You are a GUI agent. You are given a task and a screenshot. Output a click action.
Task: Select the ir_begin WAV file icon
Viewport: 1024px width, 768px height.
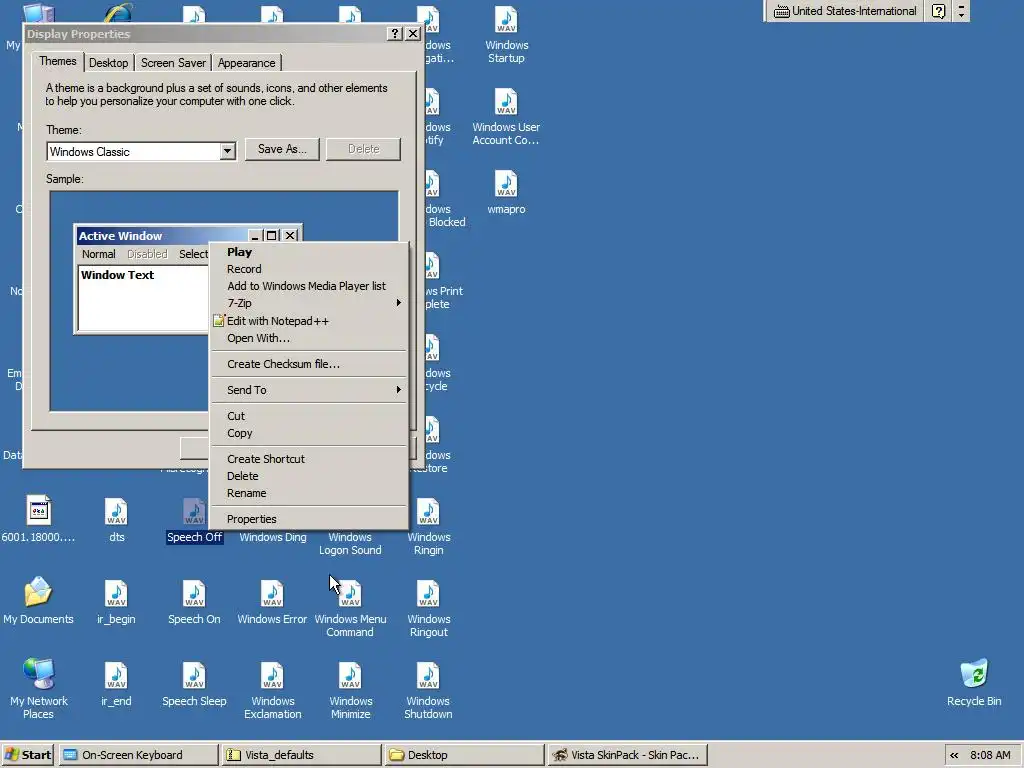click(x=116, y=594)
